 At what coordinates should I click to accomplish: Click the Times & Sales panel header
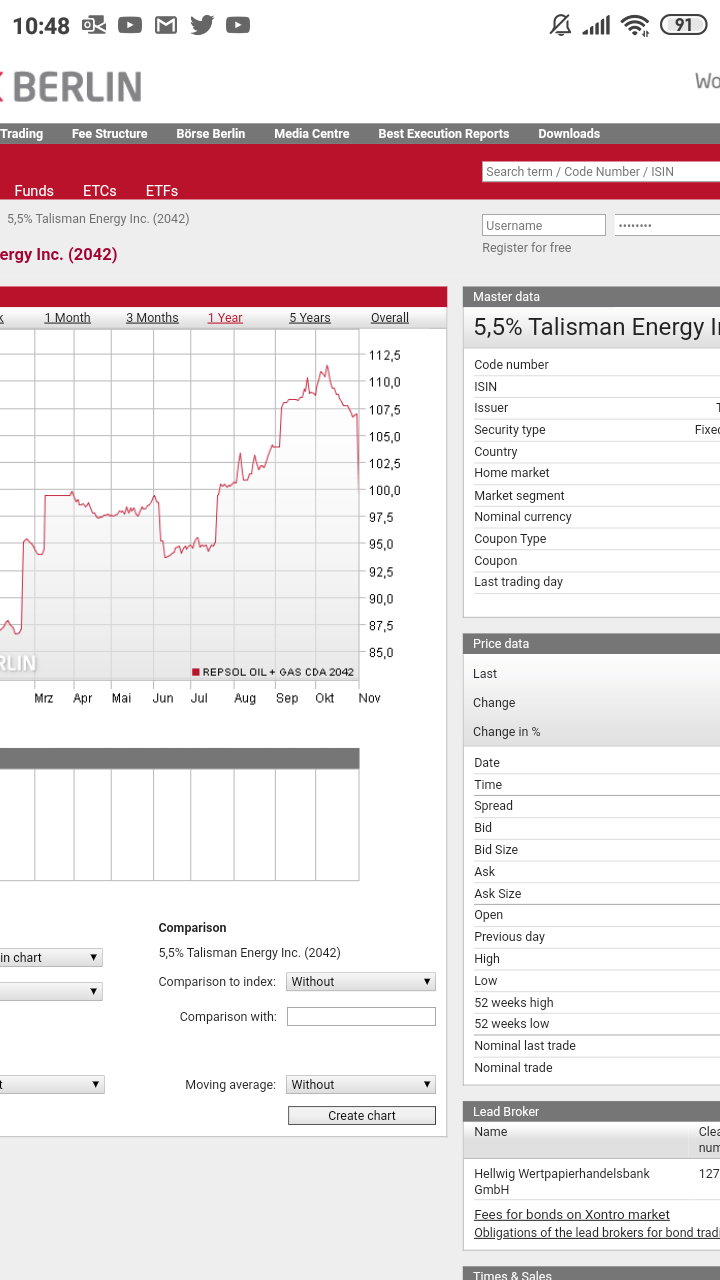[x=591, y=1274]
